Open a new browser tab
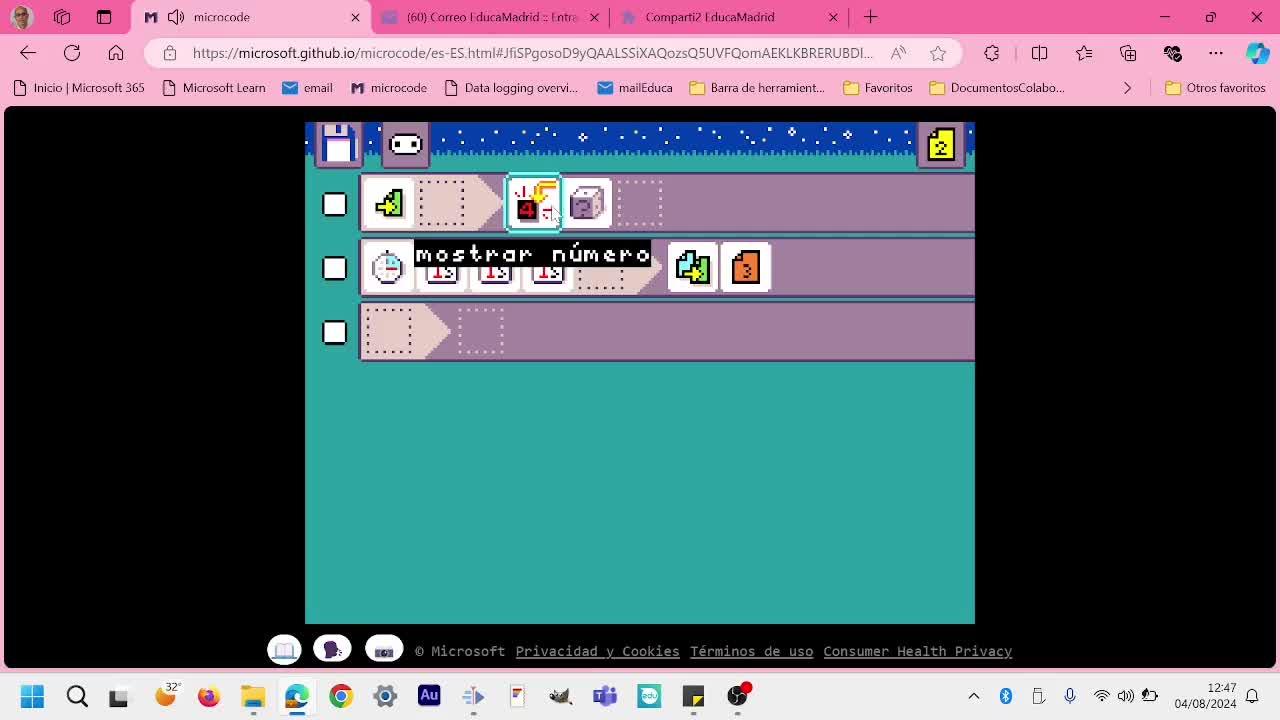The height and width of the screenshot is (720, 1280). (x=870, y=17)
